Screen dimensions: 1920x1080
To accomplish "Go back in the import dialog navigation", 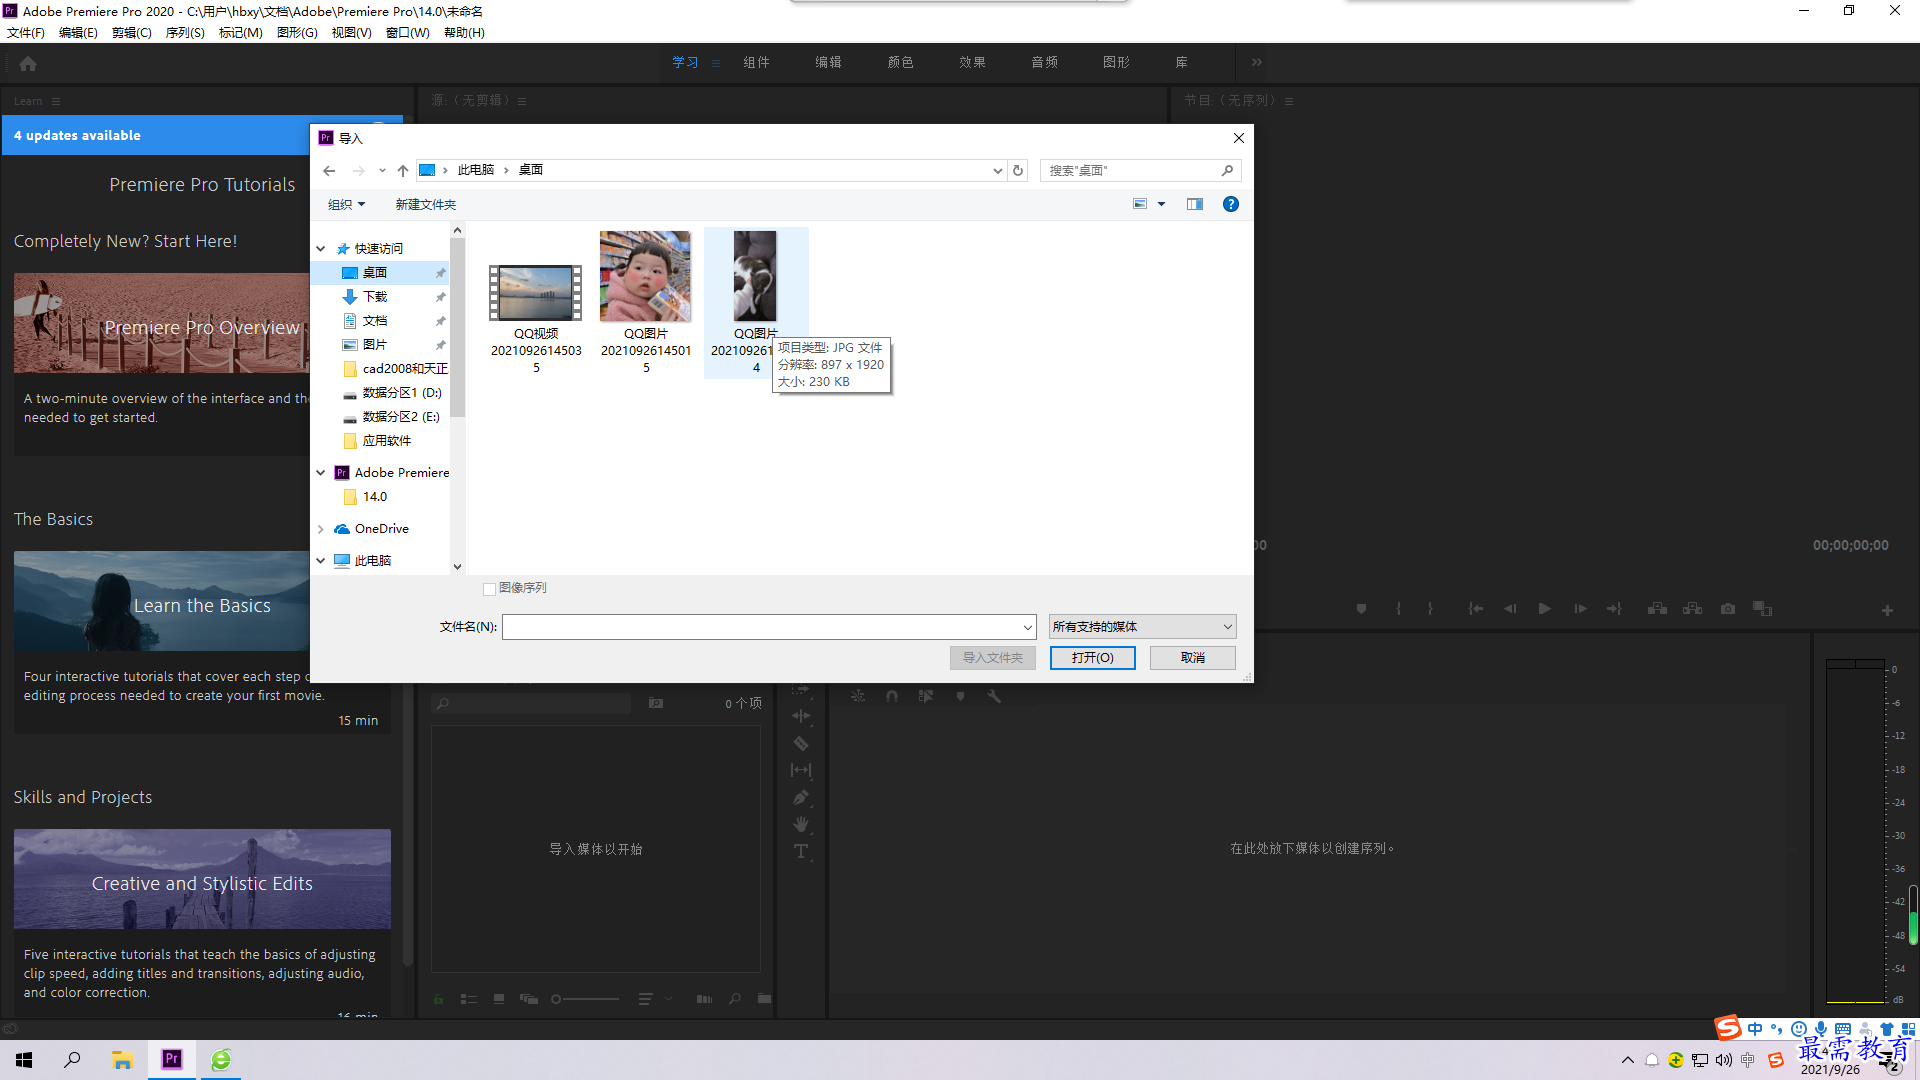I will (x=329, y=171).
